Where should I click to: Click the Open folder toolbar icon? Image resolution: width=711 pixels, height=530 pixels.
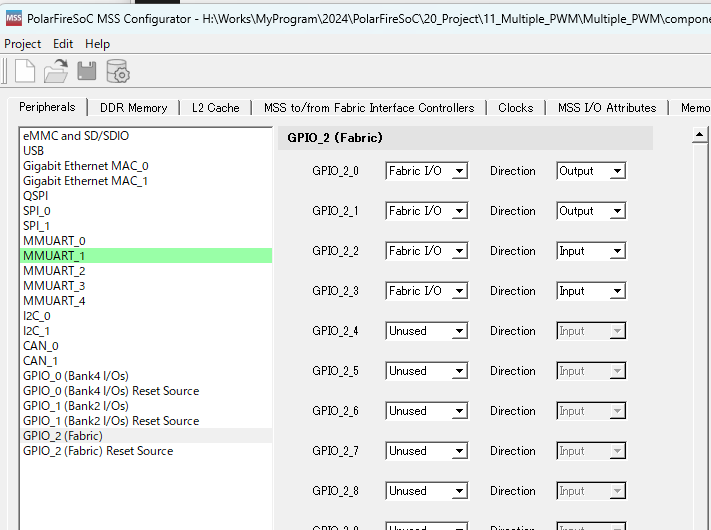[56, 71]
